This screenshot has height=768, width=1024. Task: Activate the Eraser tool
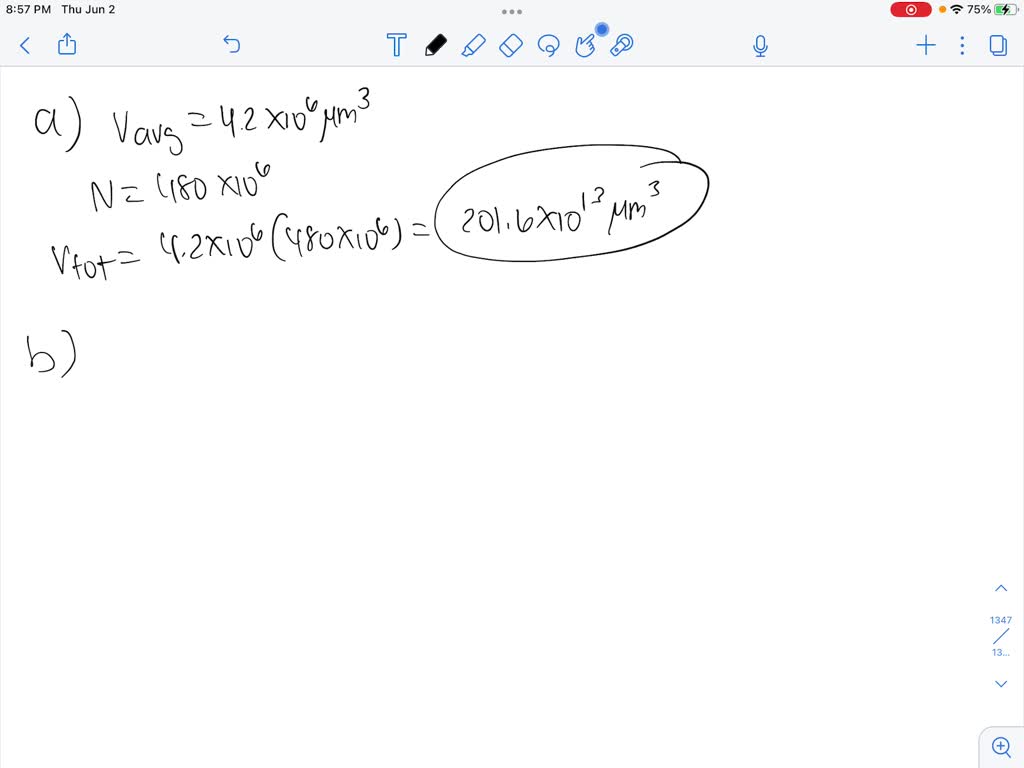tap(511, 45)
